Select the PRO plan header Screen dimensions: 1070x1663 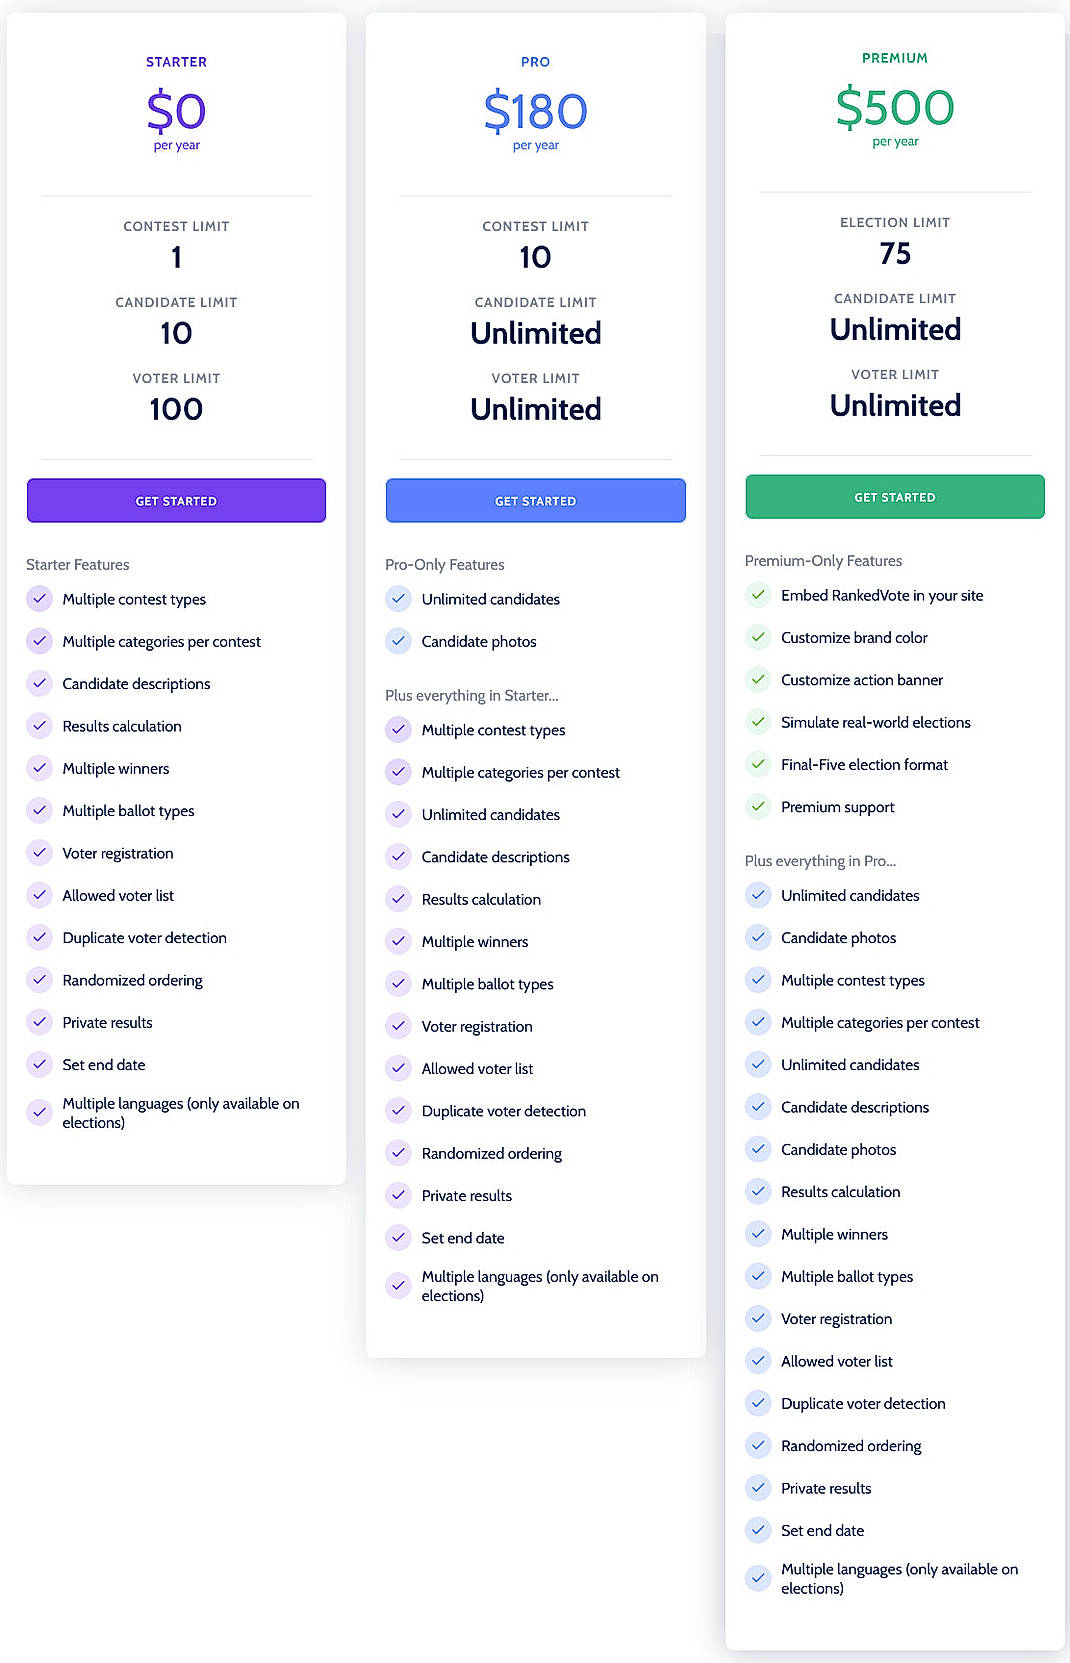pos(535,61)
